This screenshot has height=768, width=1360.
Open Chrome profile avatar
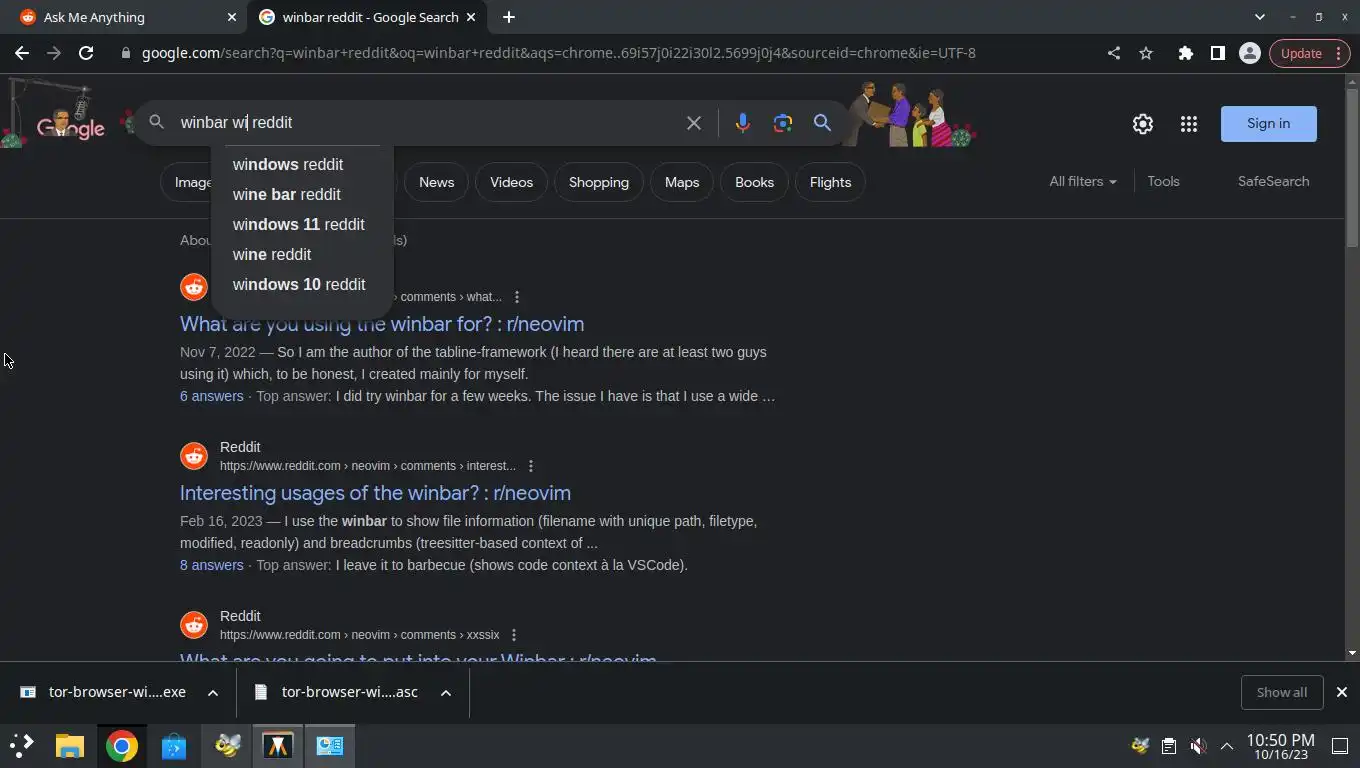point(1249,53)
